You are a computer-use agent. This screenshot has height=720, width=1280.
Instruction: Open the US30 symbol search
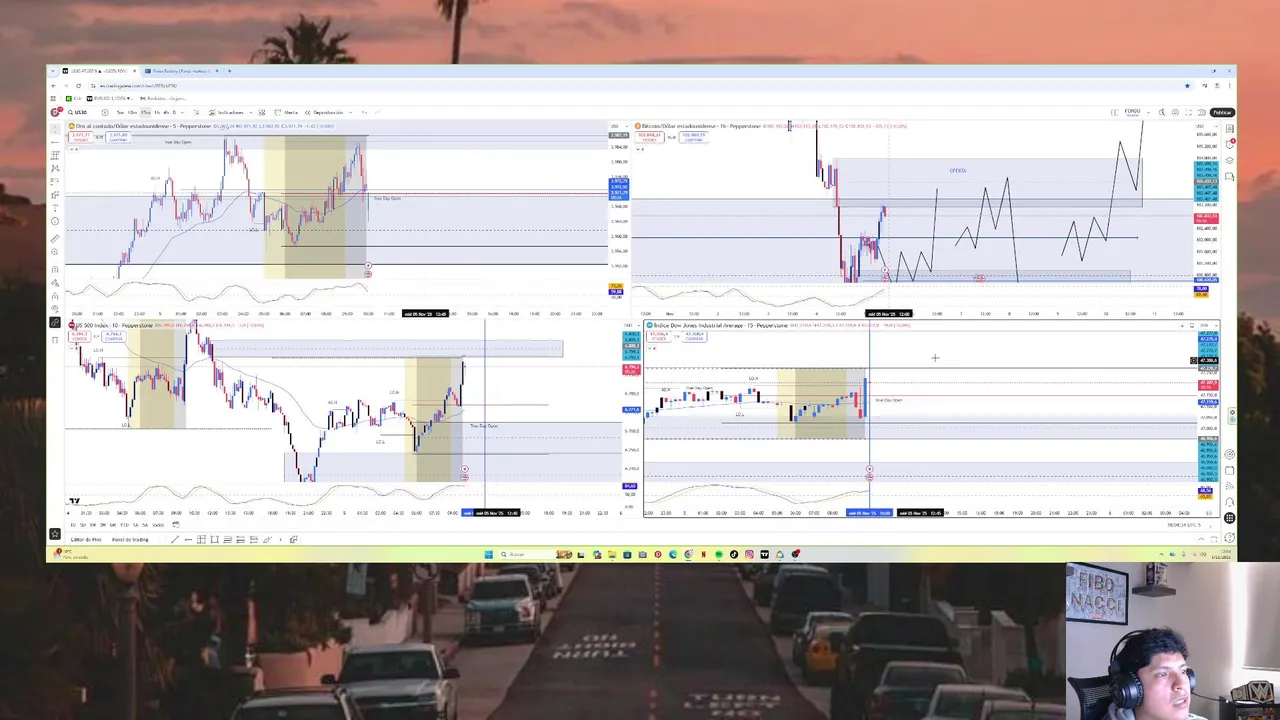tap(77, 112)
